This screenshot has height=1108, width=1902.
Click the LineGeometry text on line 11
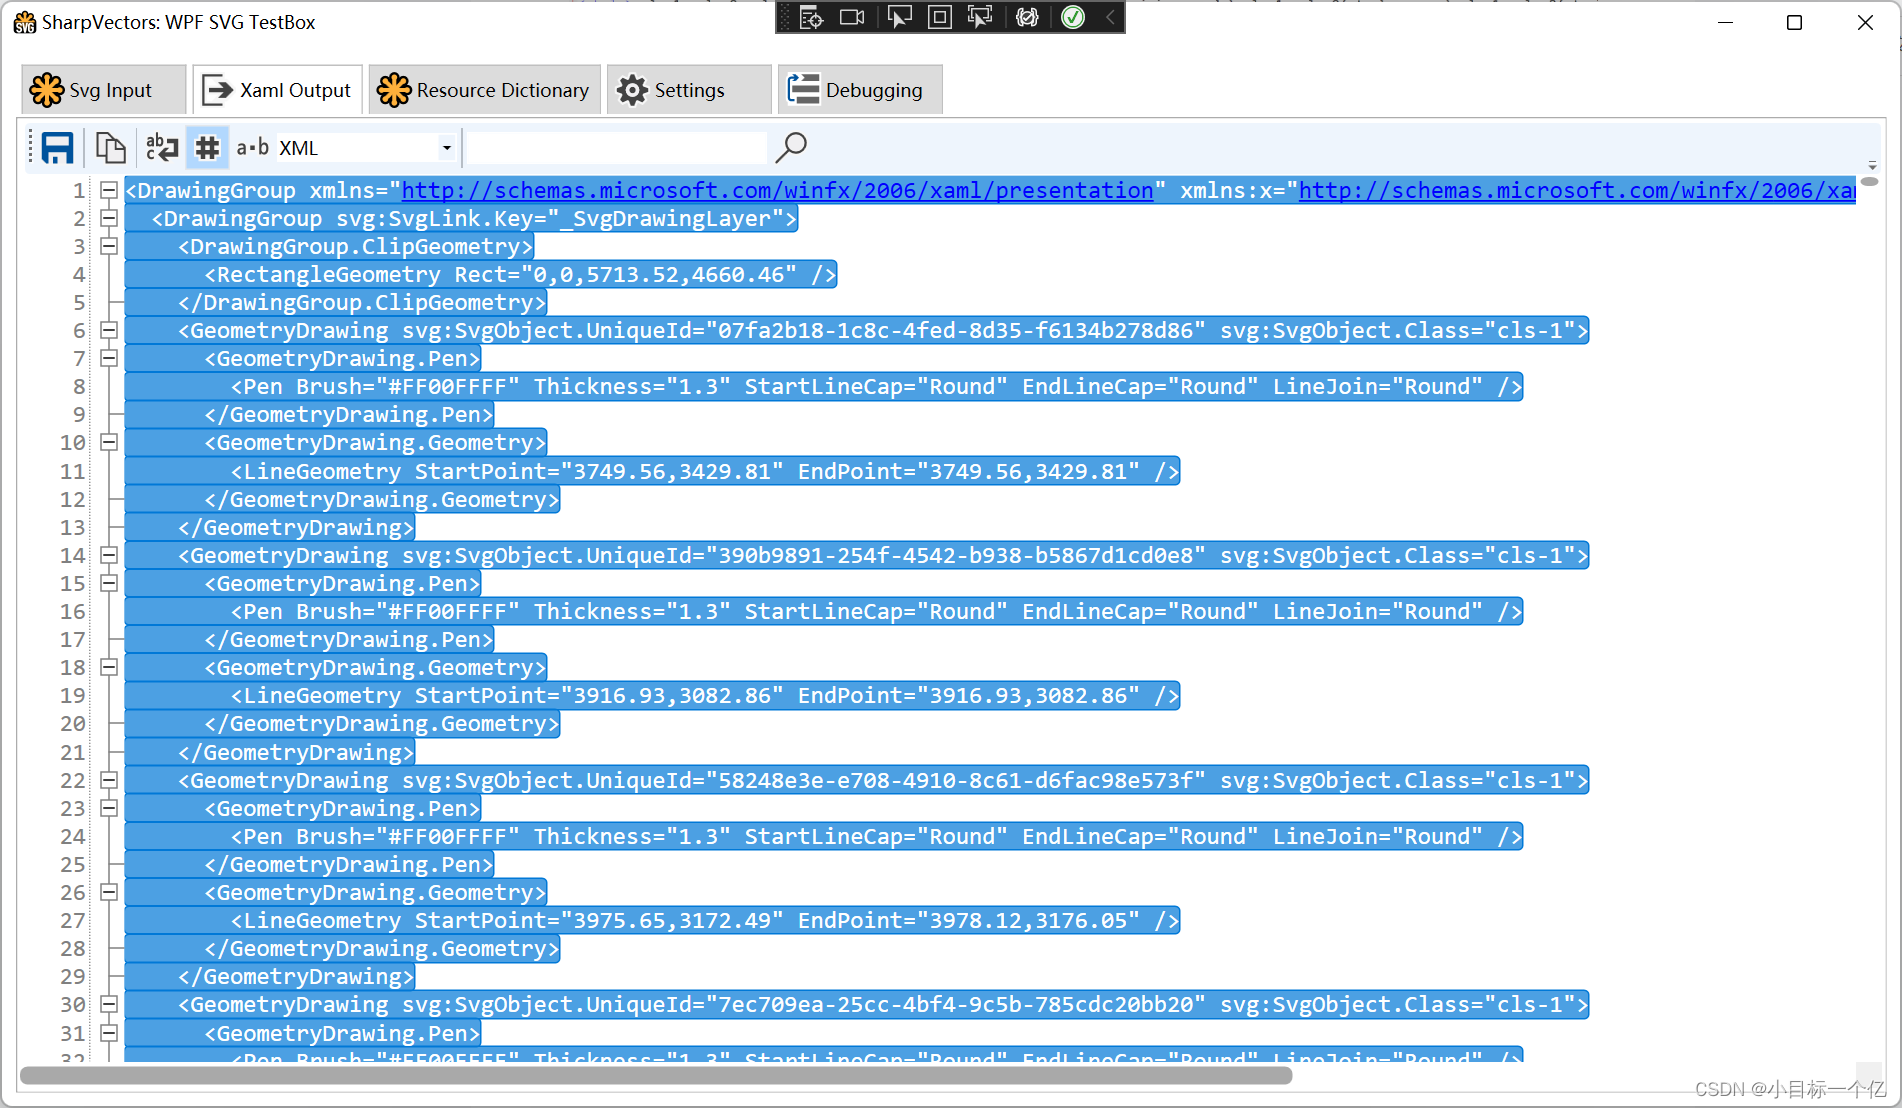(x=705, y=471)
